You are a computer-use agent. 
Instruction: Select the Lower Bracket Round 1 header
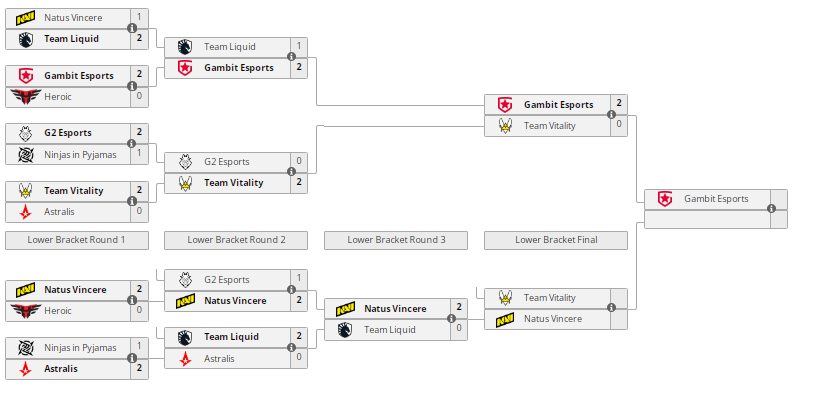[x=76, y=240]
